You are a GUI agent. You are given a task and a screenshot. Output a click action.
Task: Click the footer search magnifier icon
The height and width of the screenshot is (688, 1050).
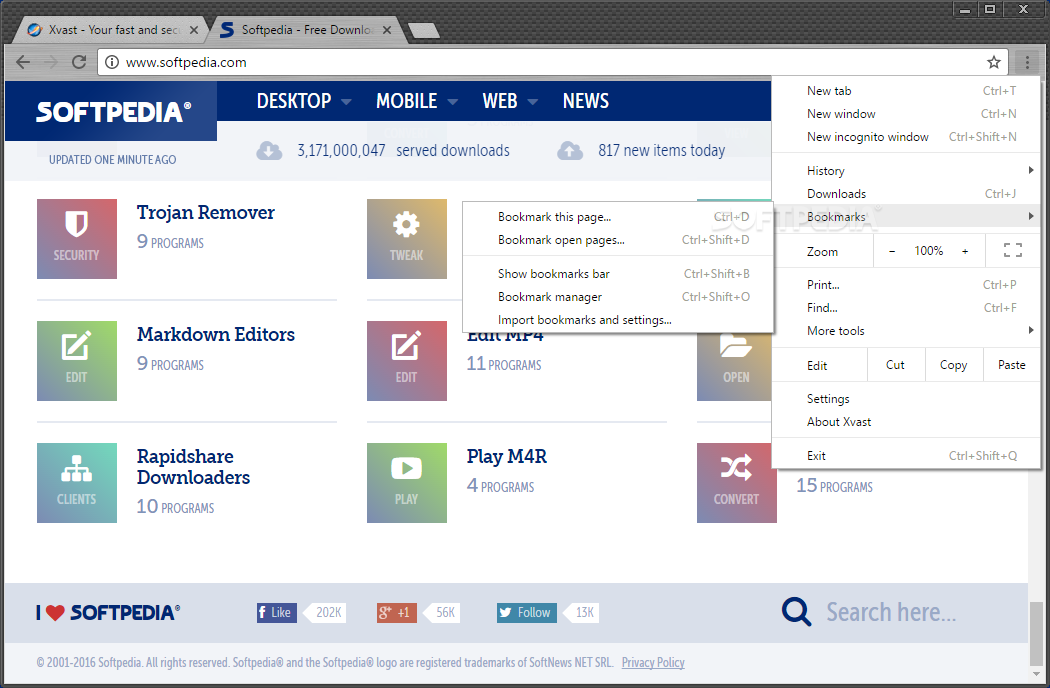pos(796,612)
